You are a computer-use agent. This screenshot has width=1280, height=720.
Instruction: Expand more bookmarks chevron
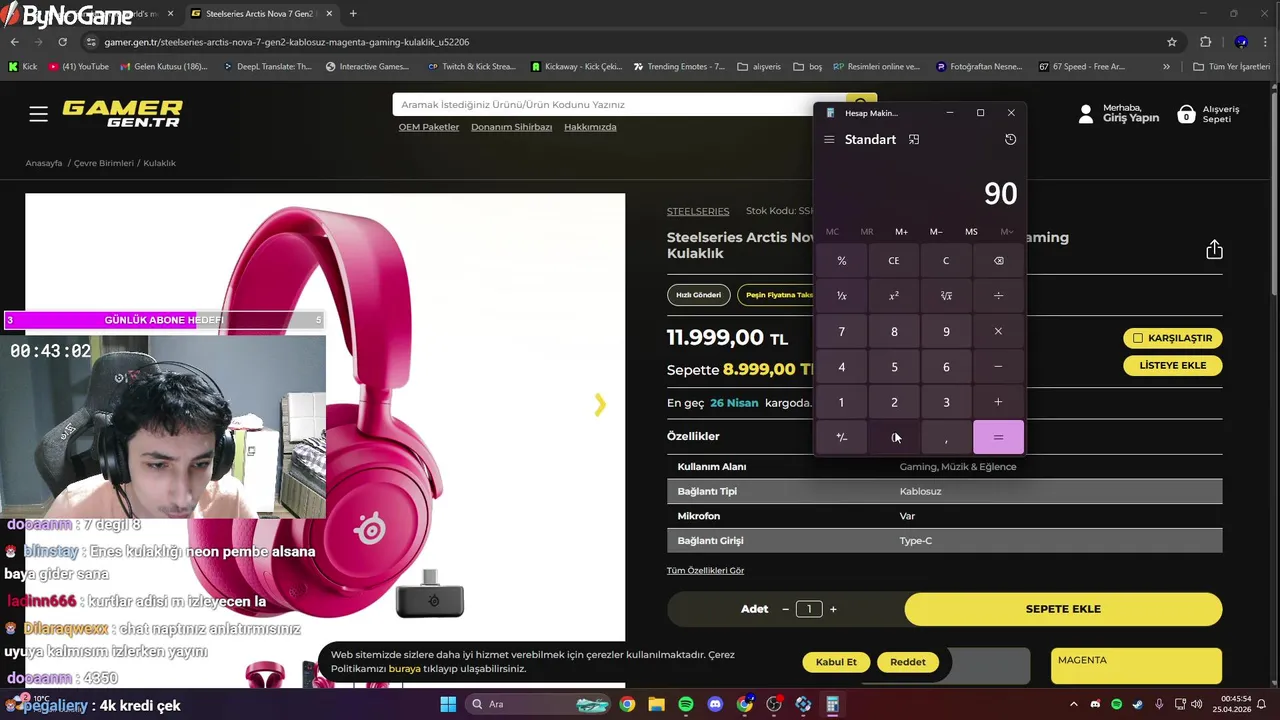[1166, 67]
